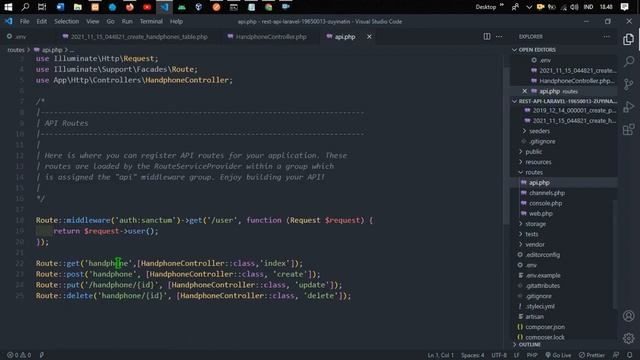Image resolution: width=640 pixels, height=360 pixels.
Task: Open Windows taskbar search
Action: pos(25,7)
